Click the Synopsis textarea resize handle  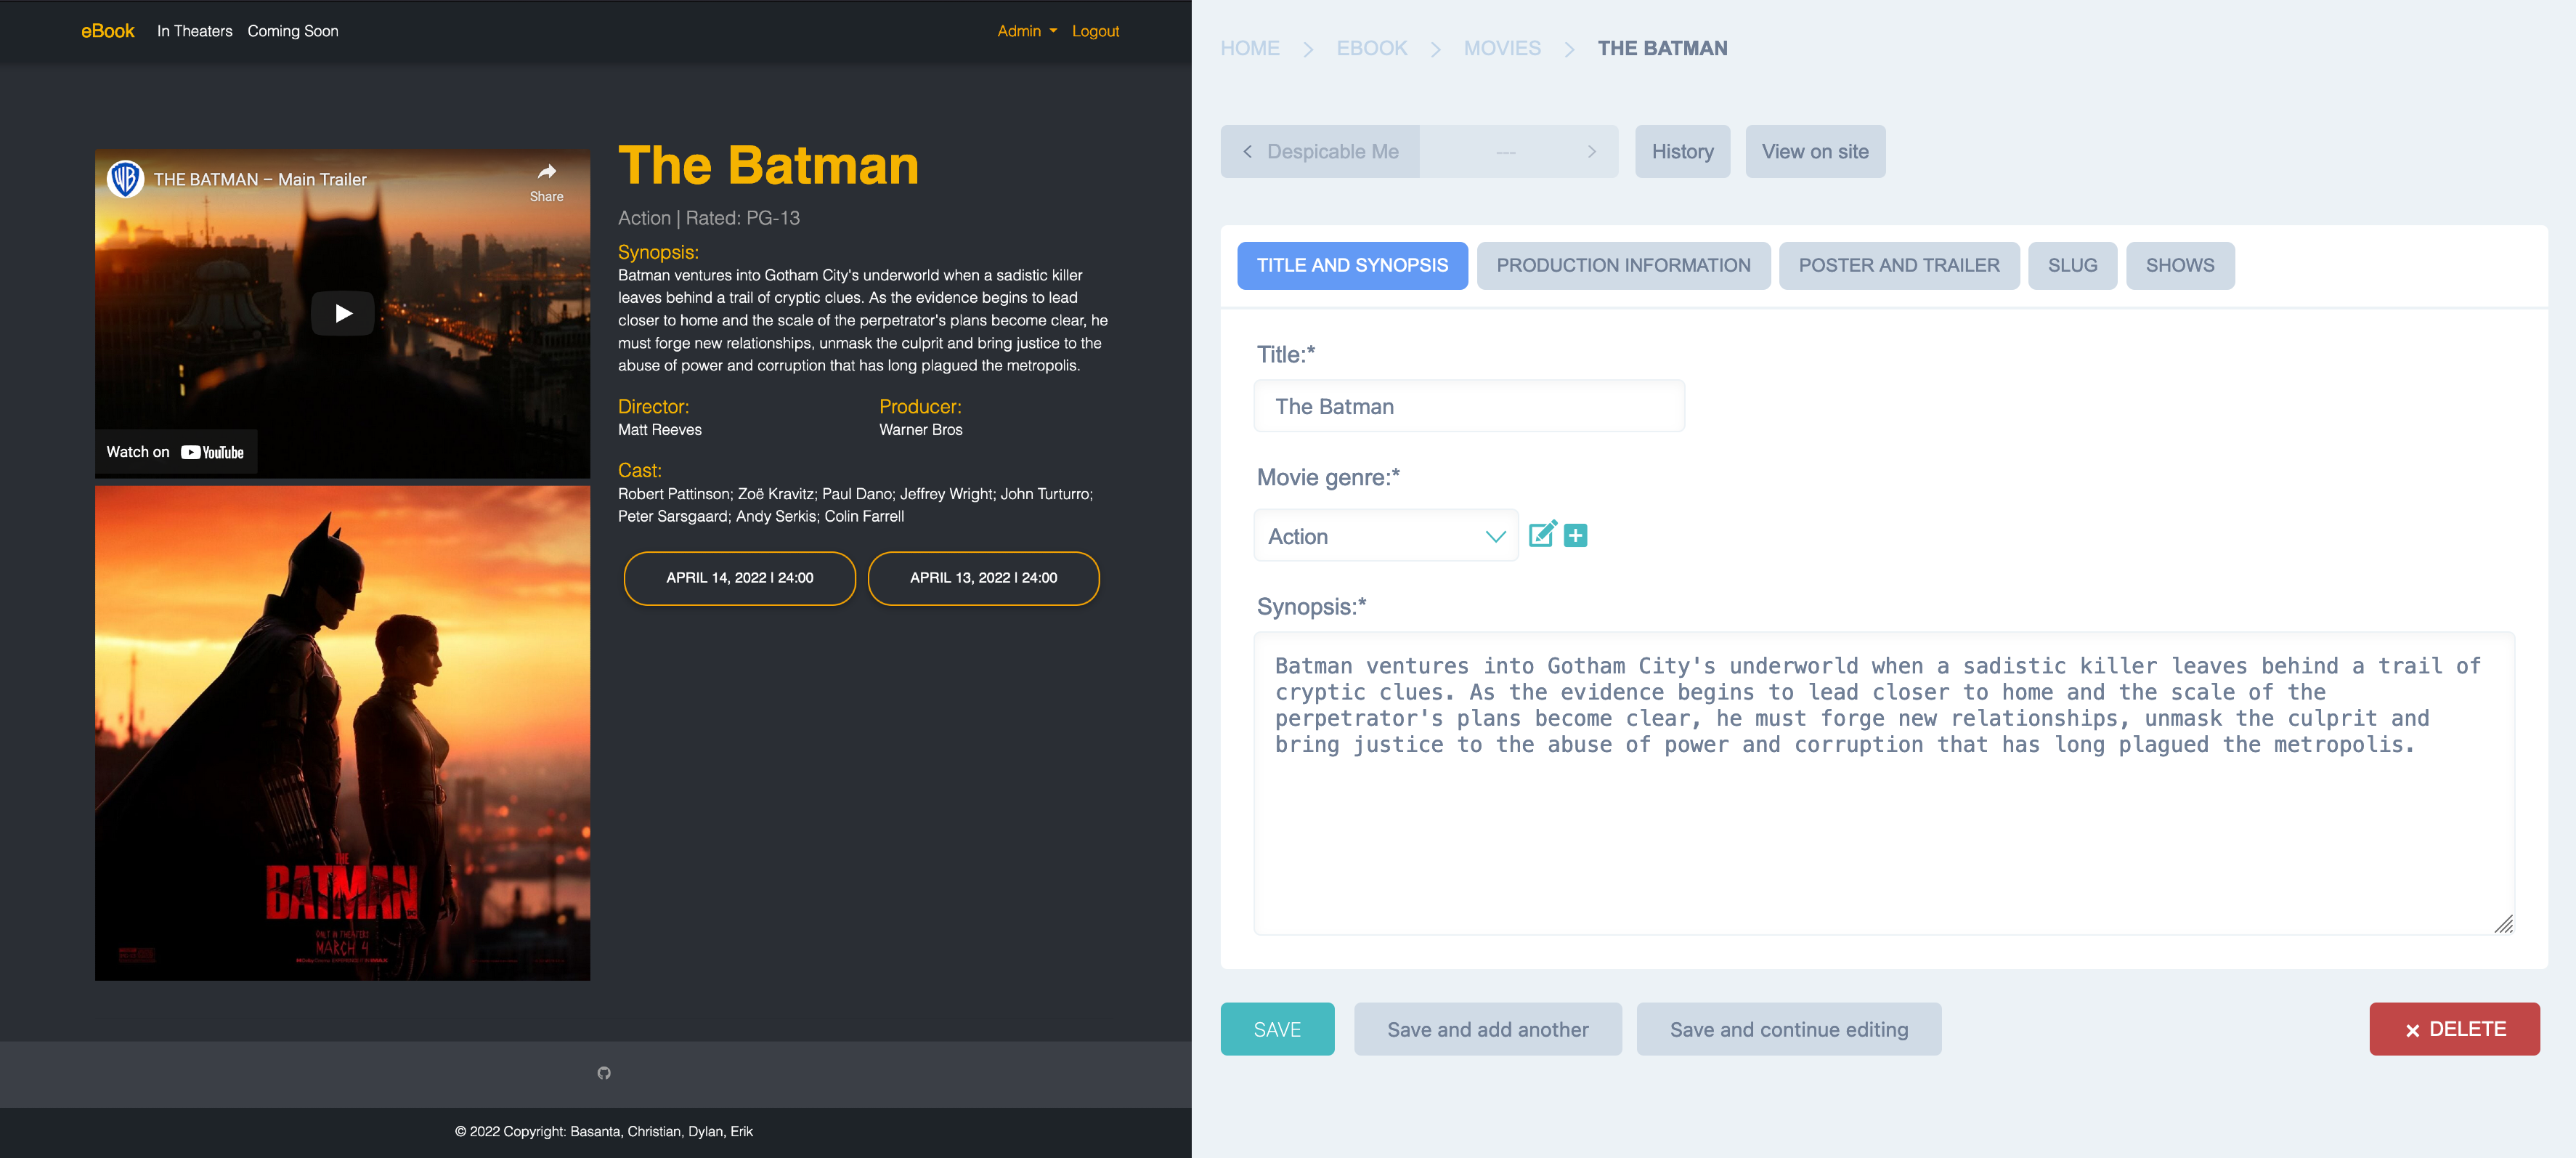point(2503,924)
